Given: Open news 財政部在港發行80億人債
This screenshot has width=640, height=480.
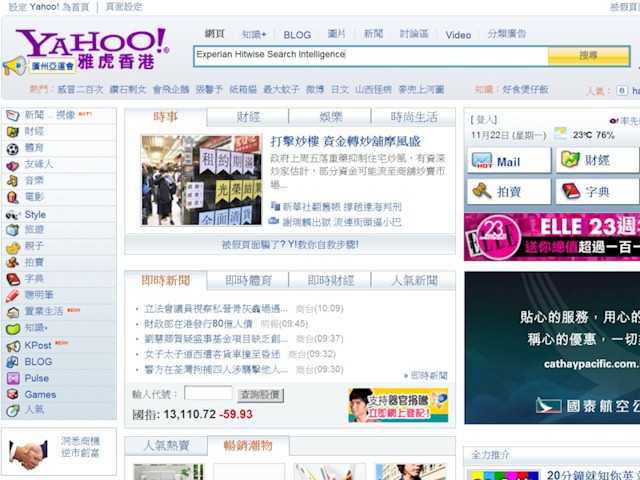Looking at the screenshot, I should pyautogui.click(x=198, y=324).
